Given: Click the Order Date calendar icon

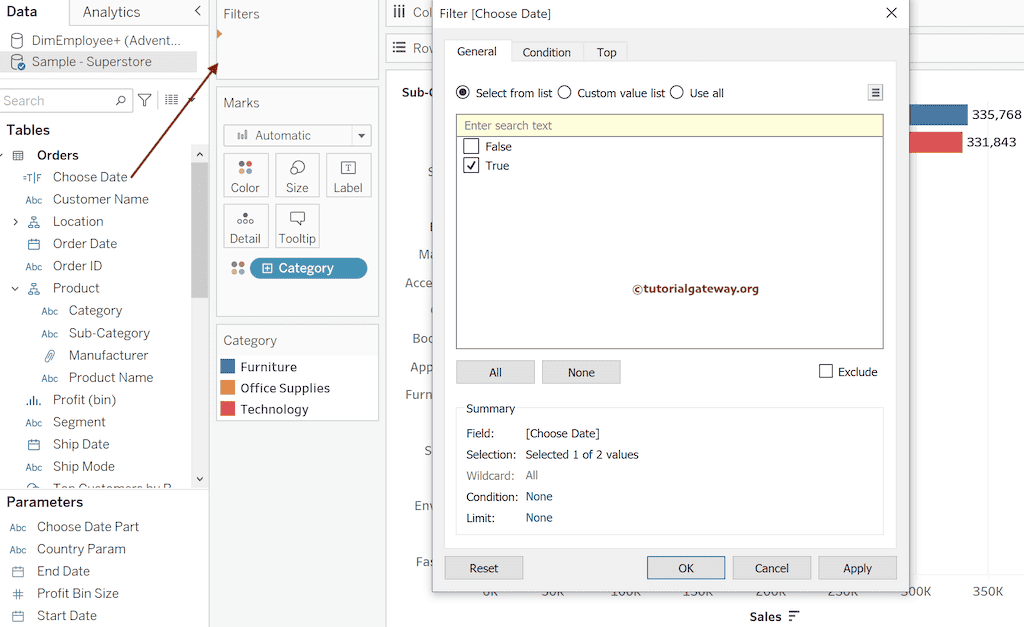Looking at the screenshot, I should (x=34, y=244).
